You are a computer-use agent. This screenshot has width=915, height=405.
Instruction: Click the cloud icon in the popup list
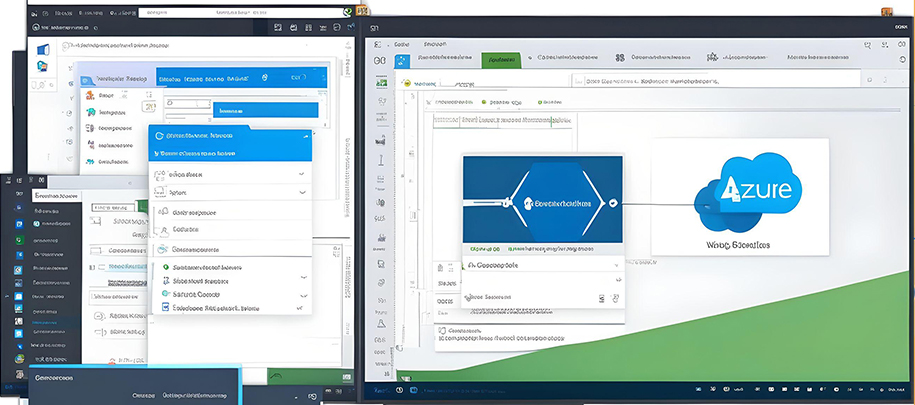click(x=163, y=249)
